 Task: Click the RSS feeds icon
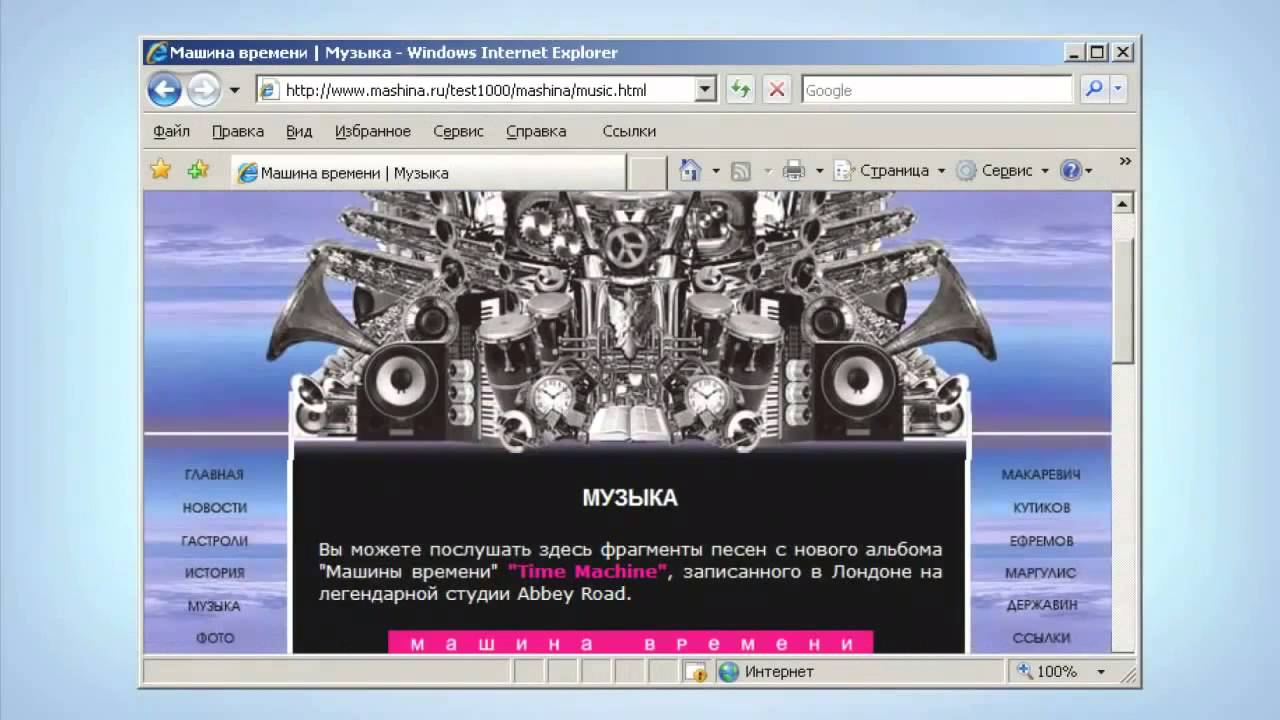coord(741,171)
